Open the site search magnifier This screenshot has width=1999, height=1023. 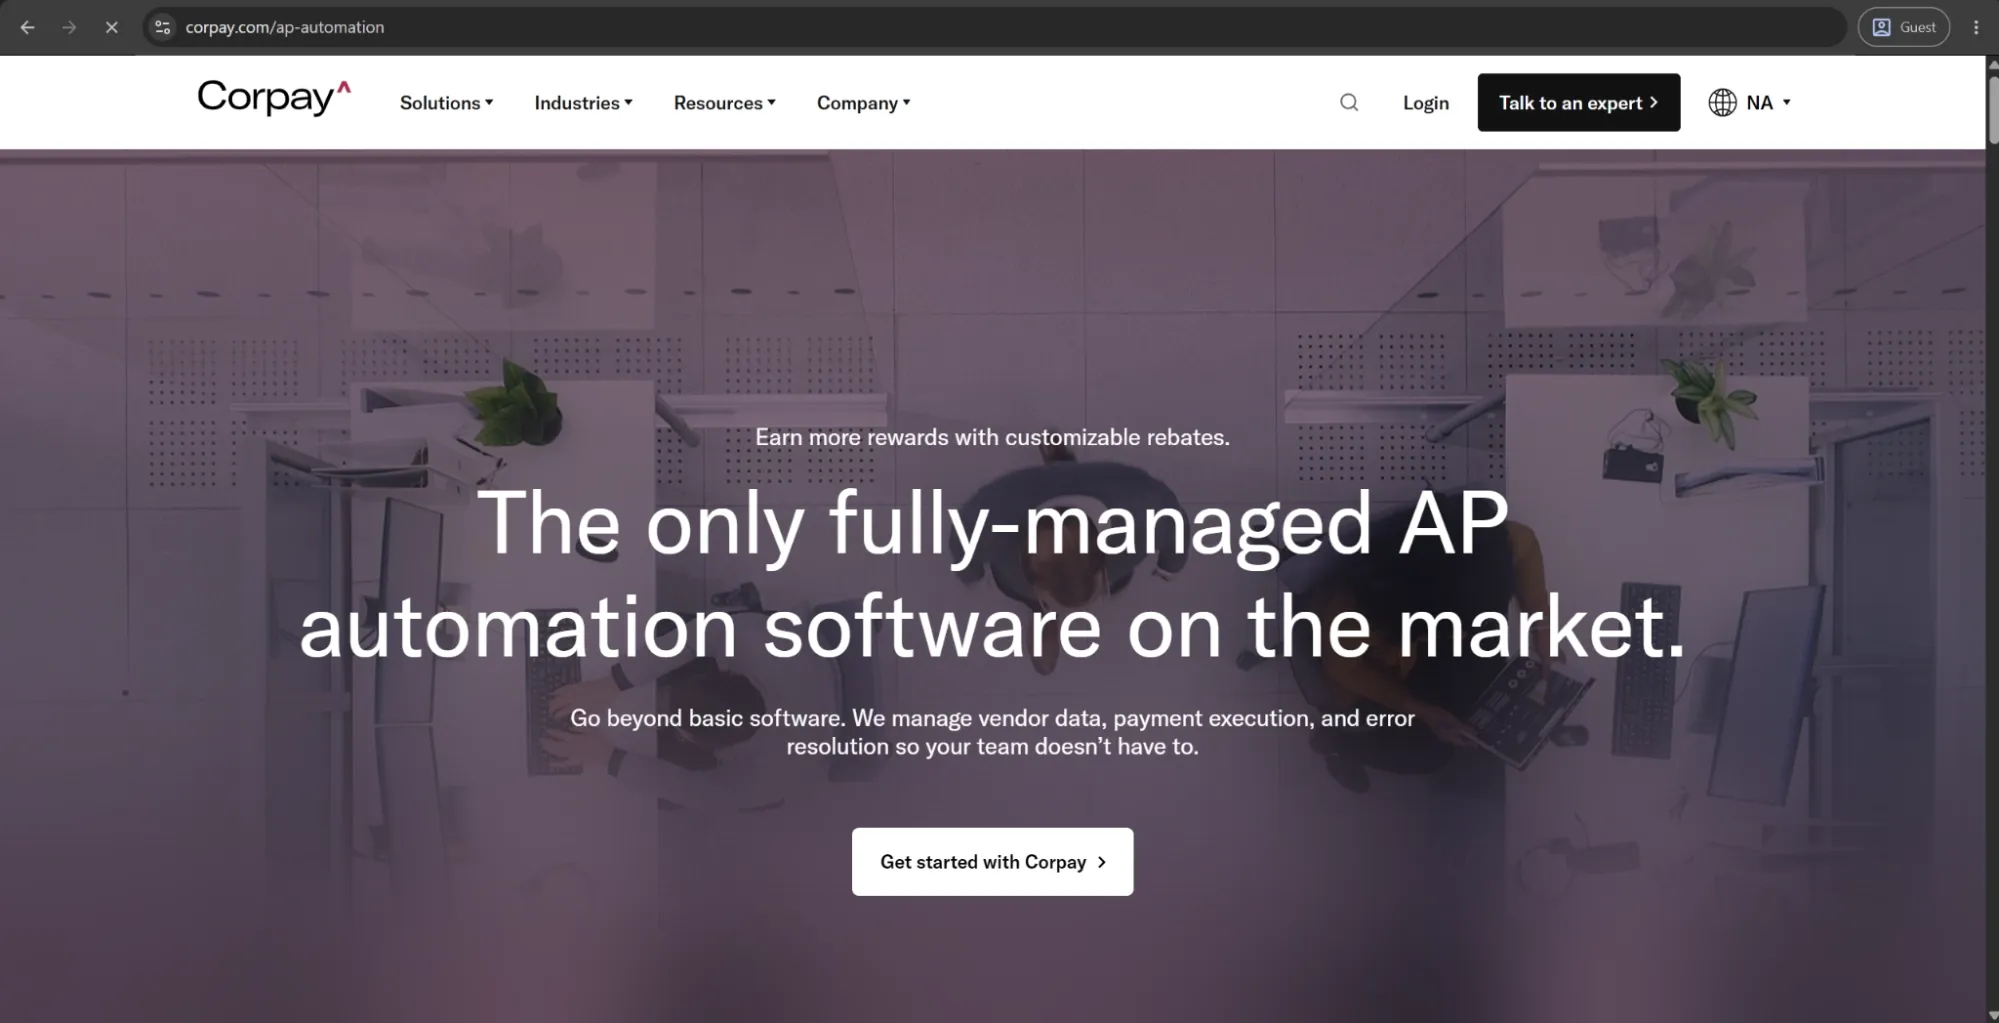(1349, 102)
